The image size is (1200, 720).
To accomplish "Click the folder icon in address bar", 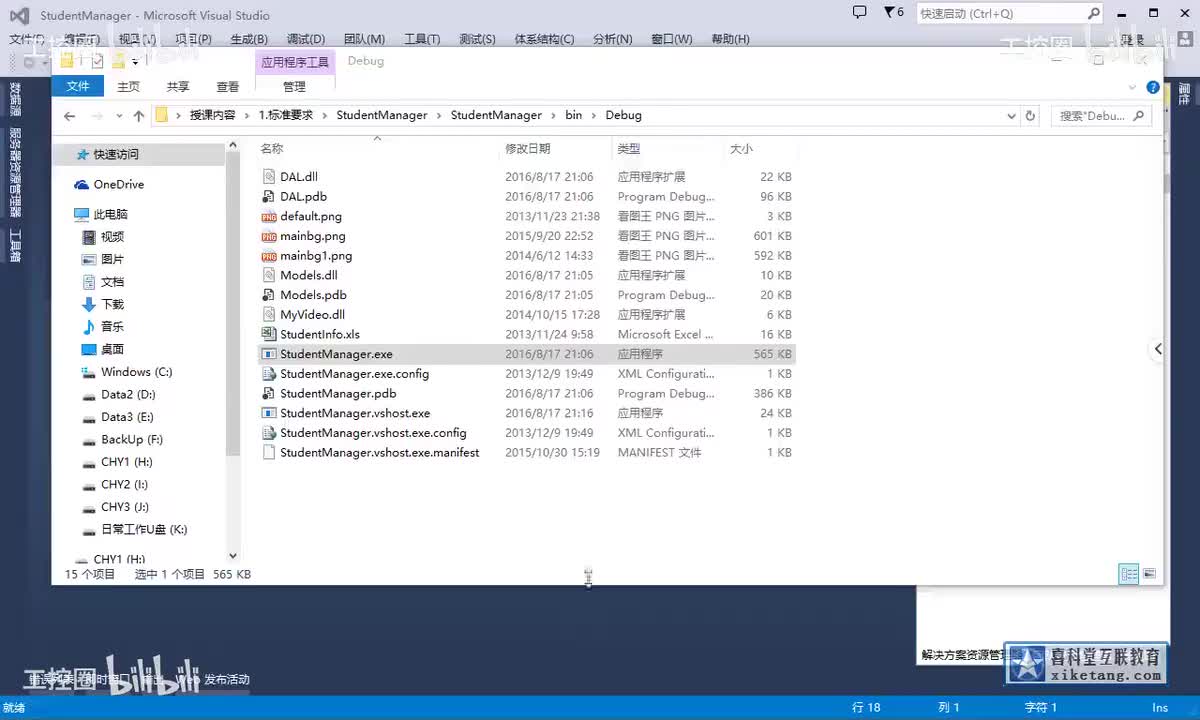I will tap(161, 115).
